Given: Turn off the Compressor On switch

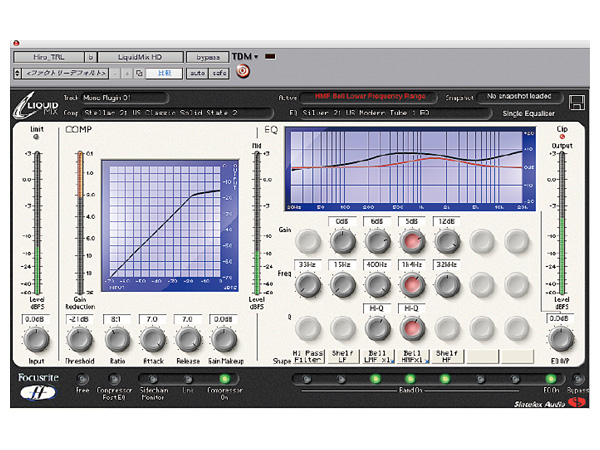Looking at the screenshot, I should (x=225, y=379).
